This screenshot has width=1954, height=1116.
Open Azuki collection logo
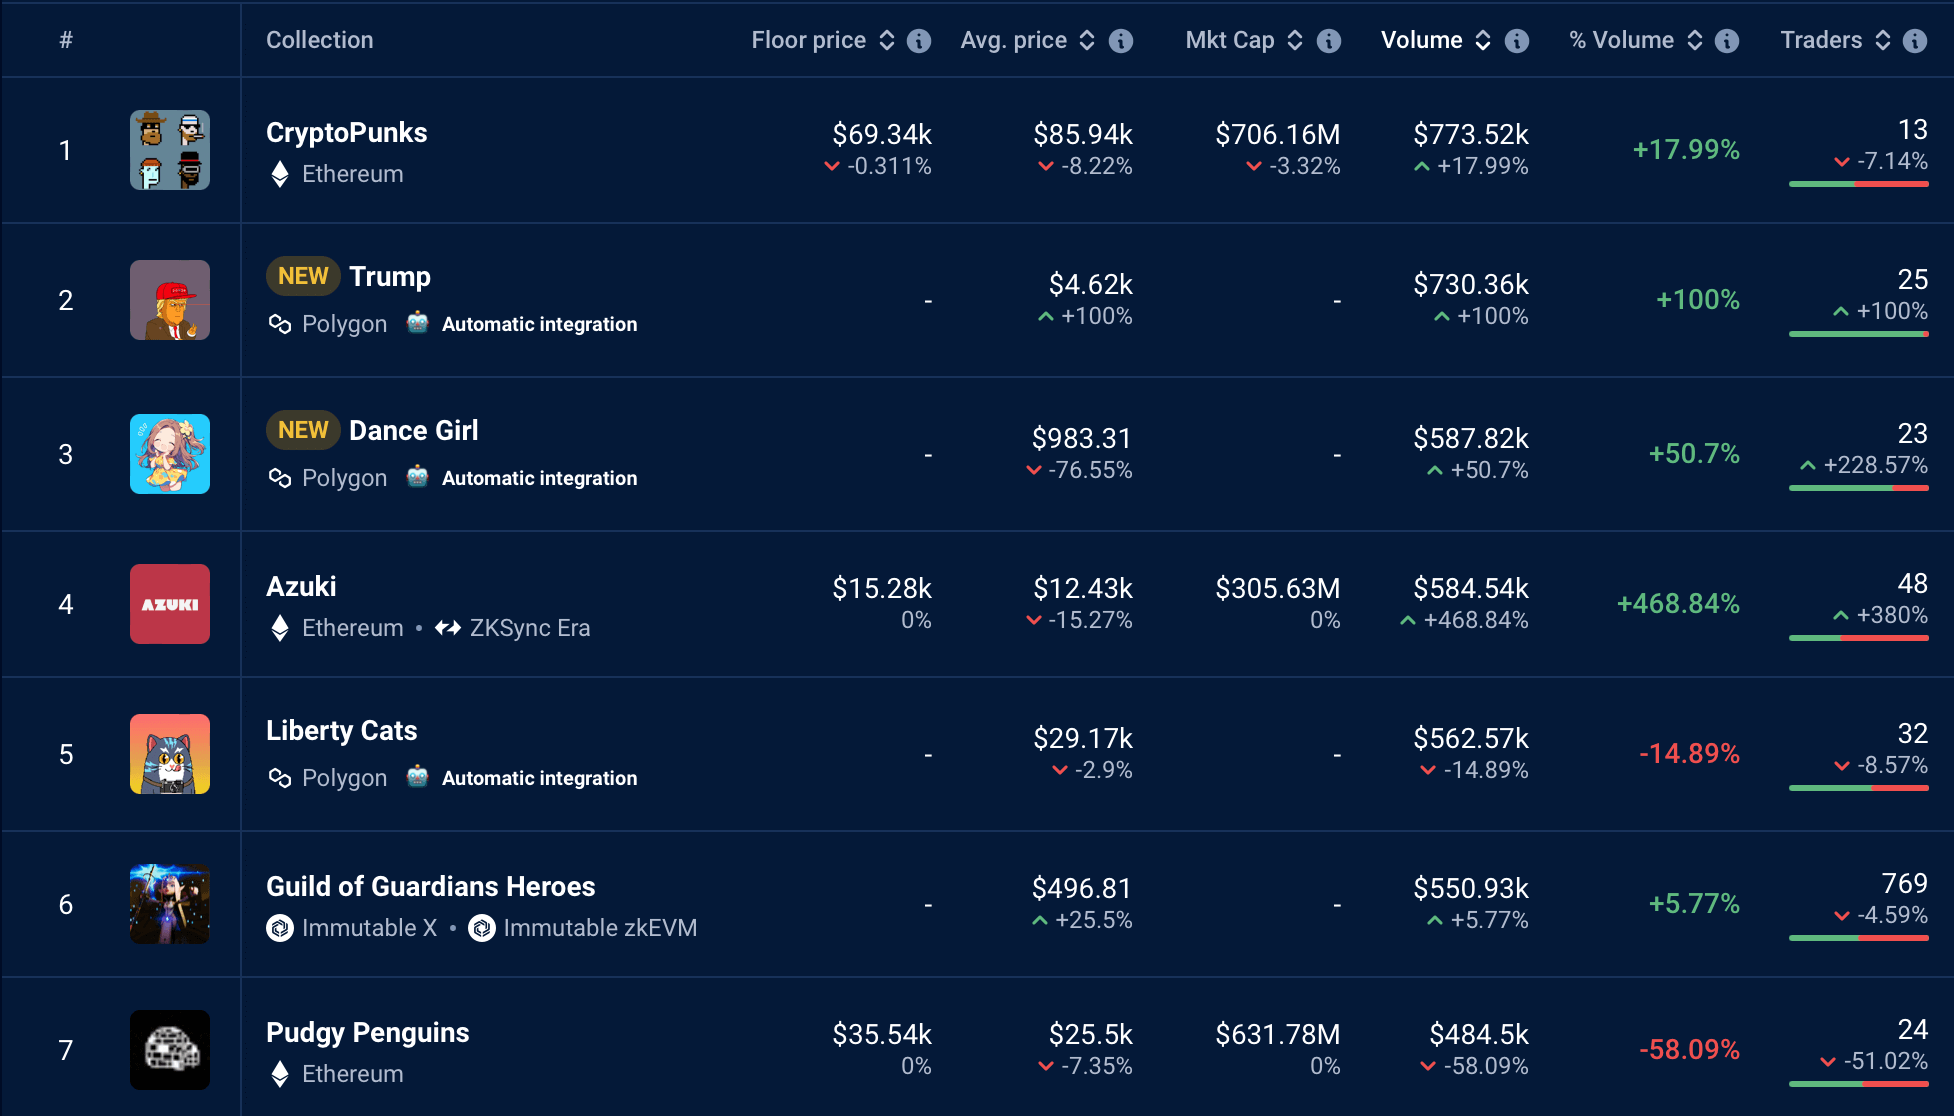tap(170, 604)
